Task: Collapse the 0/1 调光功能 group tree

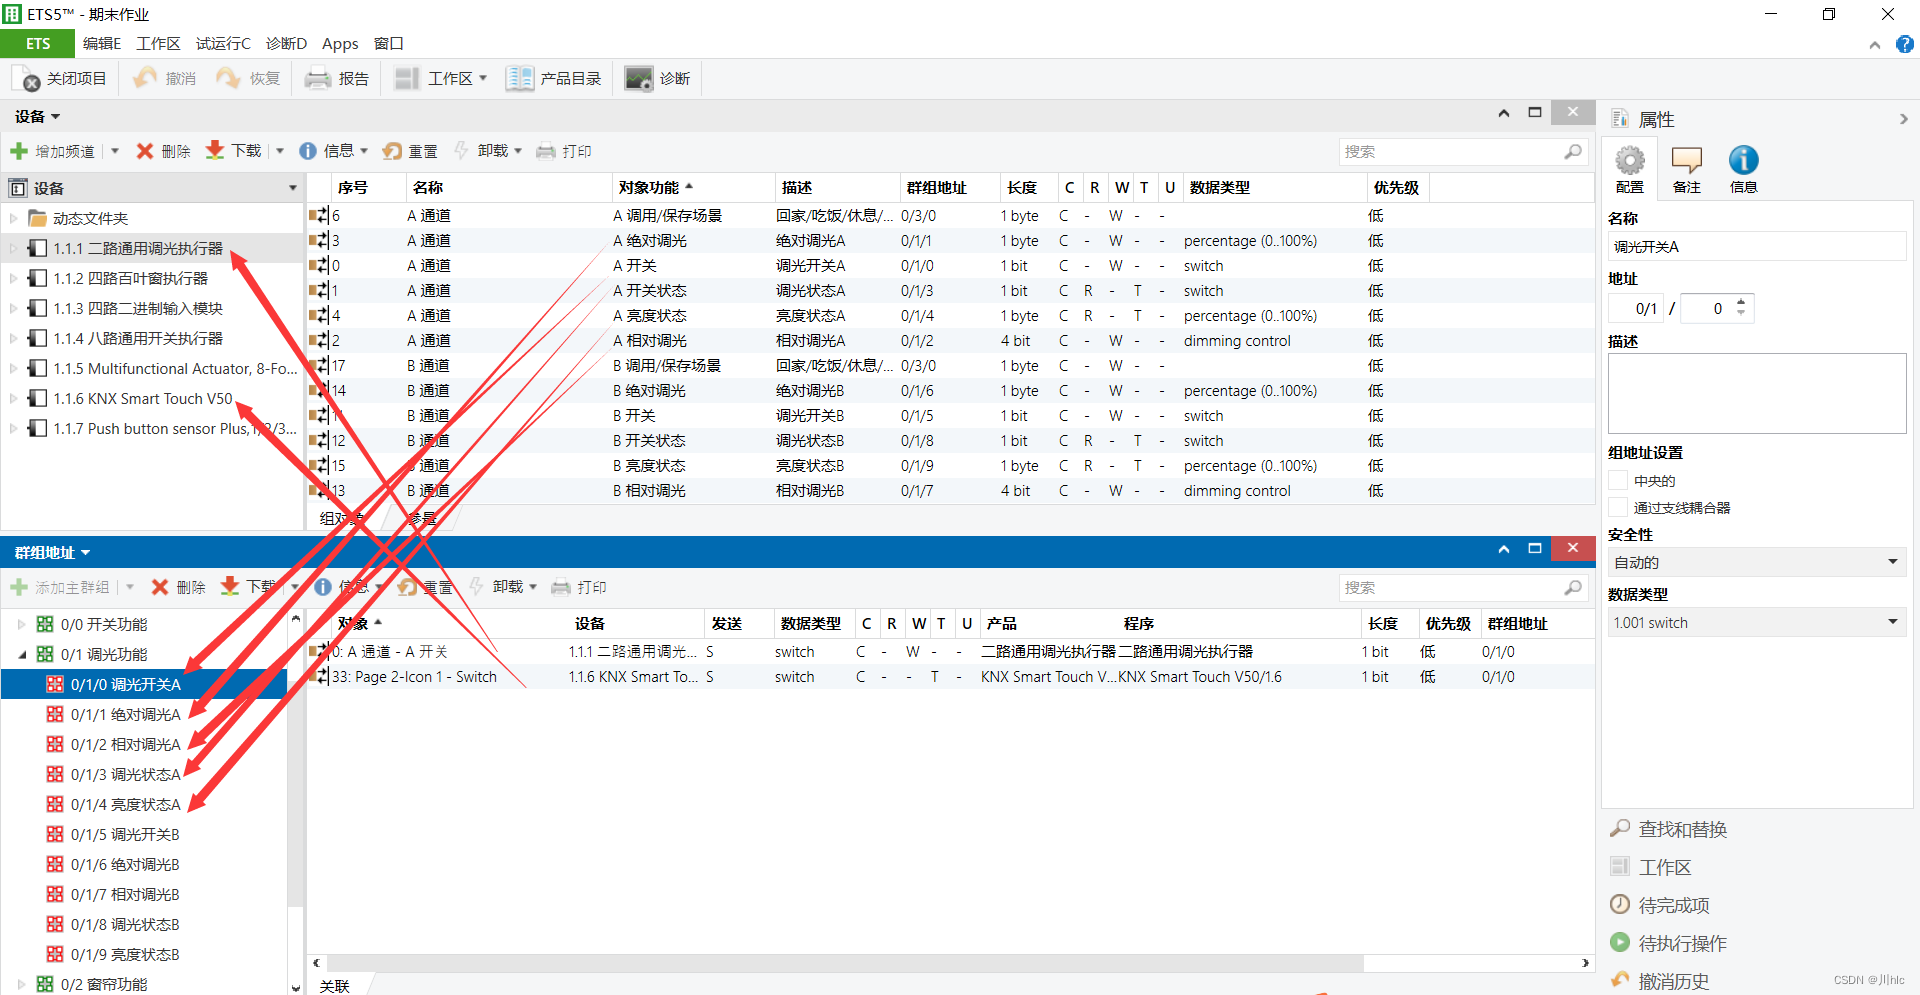Action: coord(22,654)
